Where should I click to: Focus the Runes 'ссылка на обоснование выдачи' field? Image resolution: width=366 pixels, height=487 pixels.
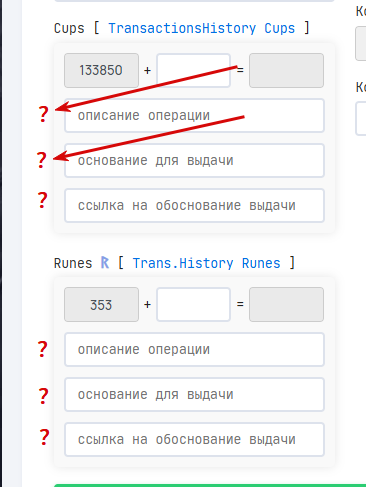click(194, 440)
